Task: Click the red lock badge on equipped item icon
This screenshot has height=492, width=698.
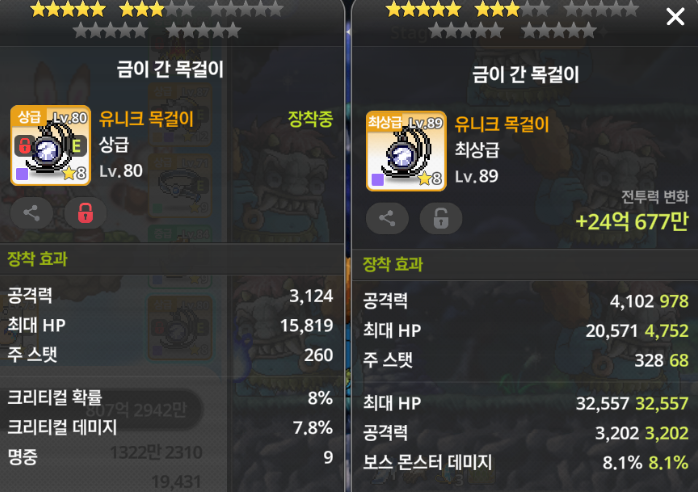Action: click(24, 146)
